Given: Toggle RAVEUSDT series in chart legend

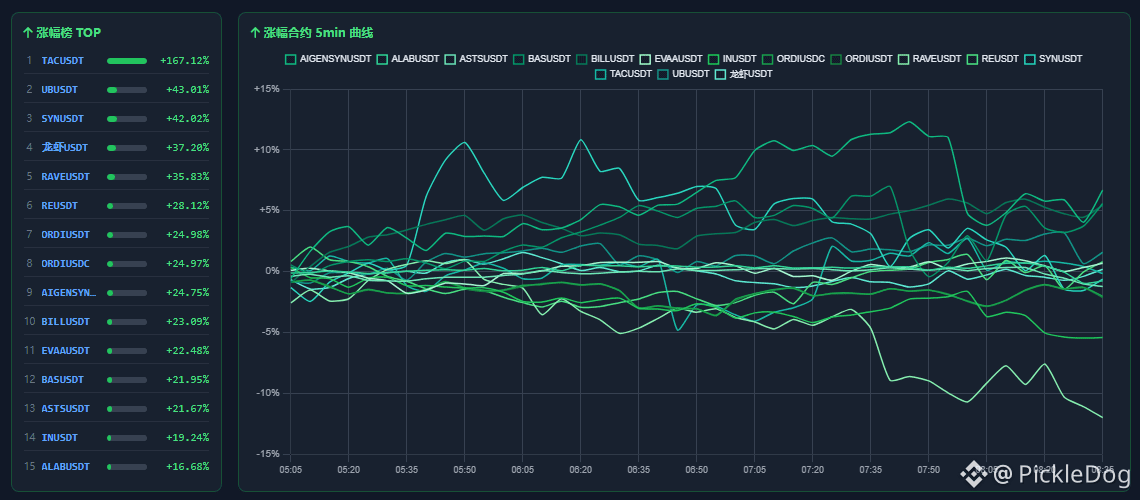Looking at the screenshot, I should point(930,59).
